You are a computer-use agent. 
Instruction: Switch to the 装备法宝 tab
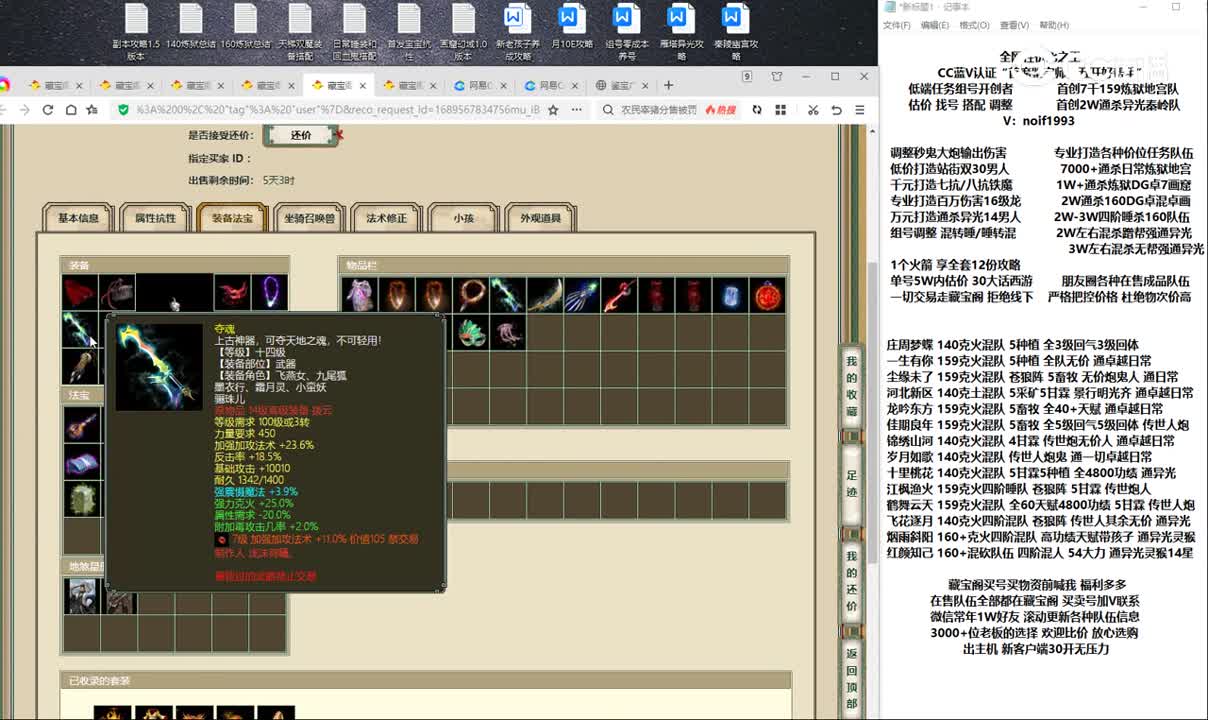(232, 218)
